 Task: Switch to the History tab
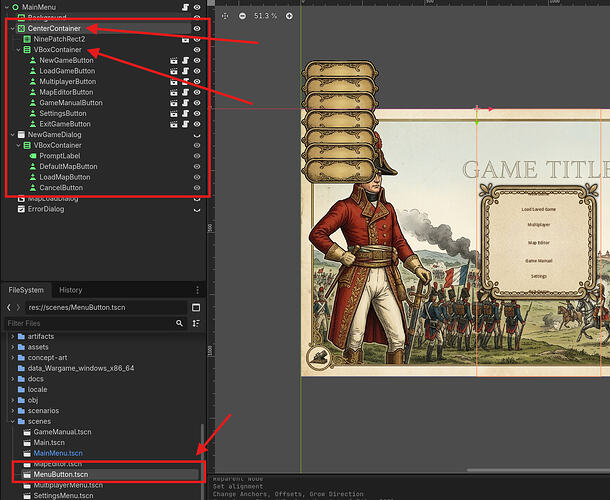[x=70, y=290]
